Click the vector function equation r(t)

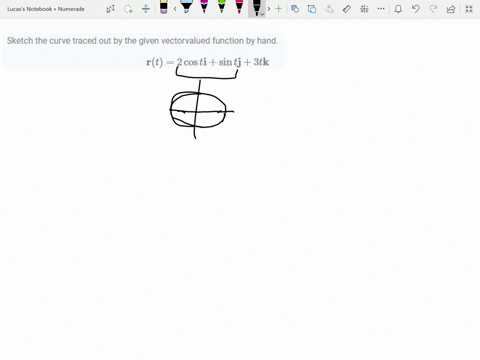click(x=207, y=62)
